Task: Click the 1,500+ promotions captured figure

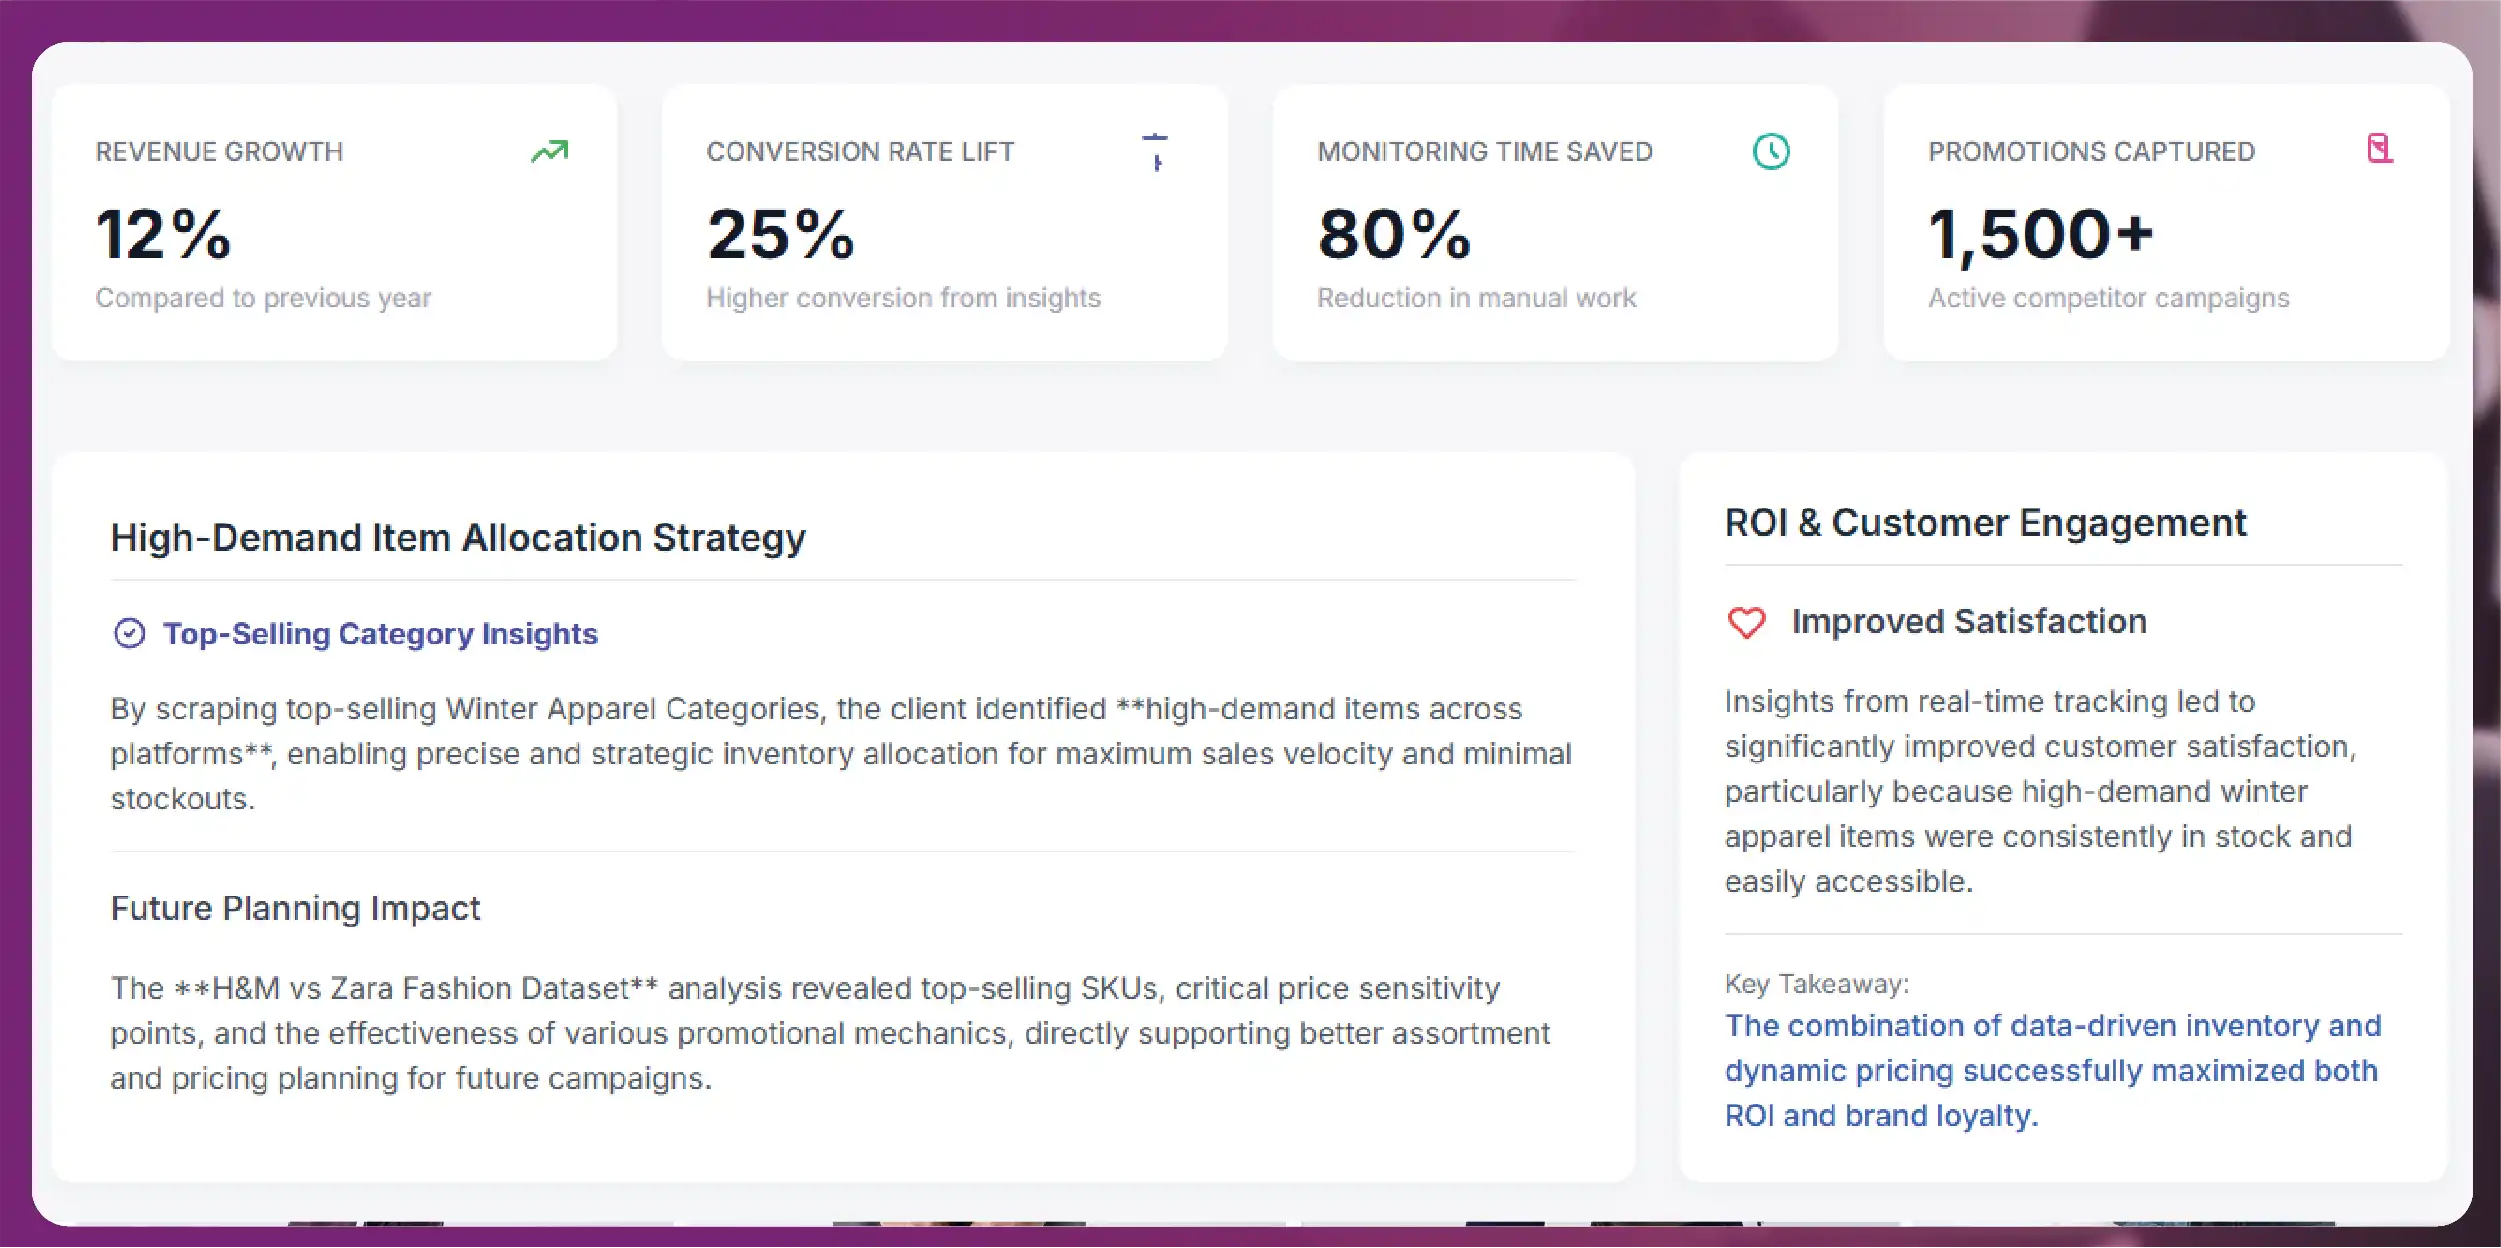Action: coord(2040,234)
